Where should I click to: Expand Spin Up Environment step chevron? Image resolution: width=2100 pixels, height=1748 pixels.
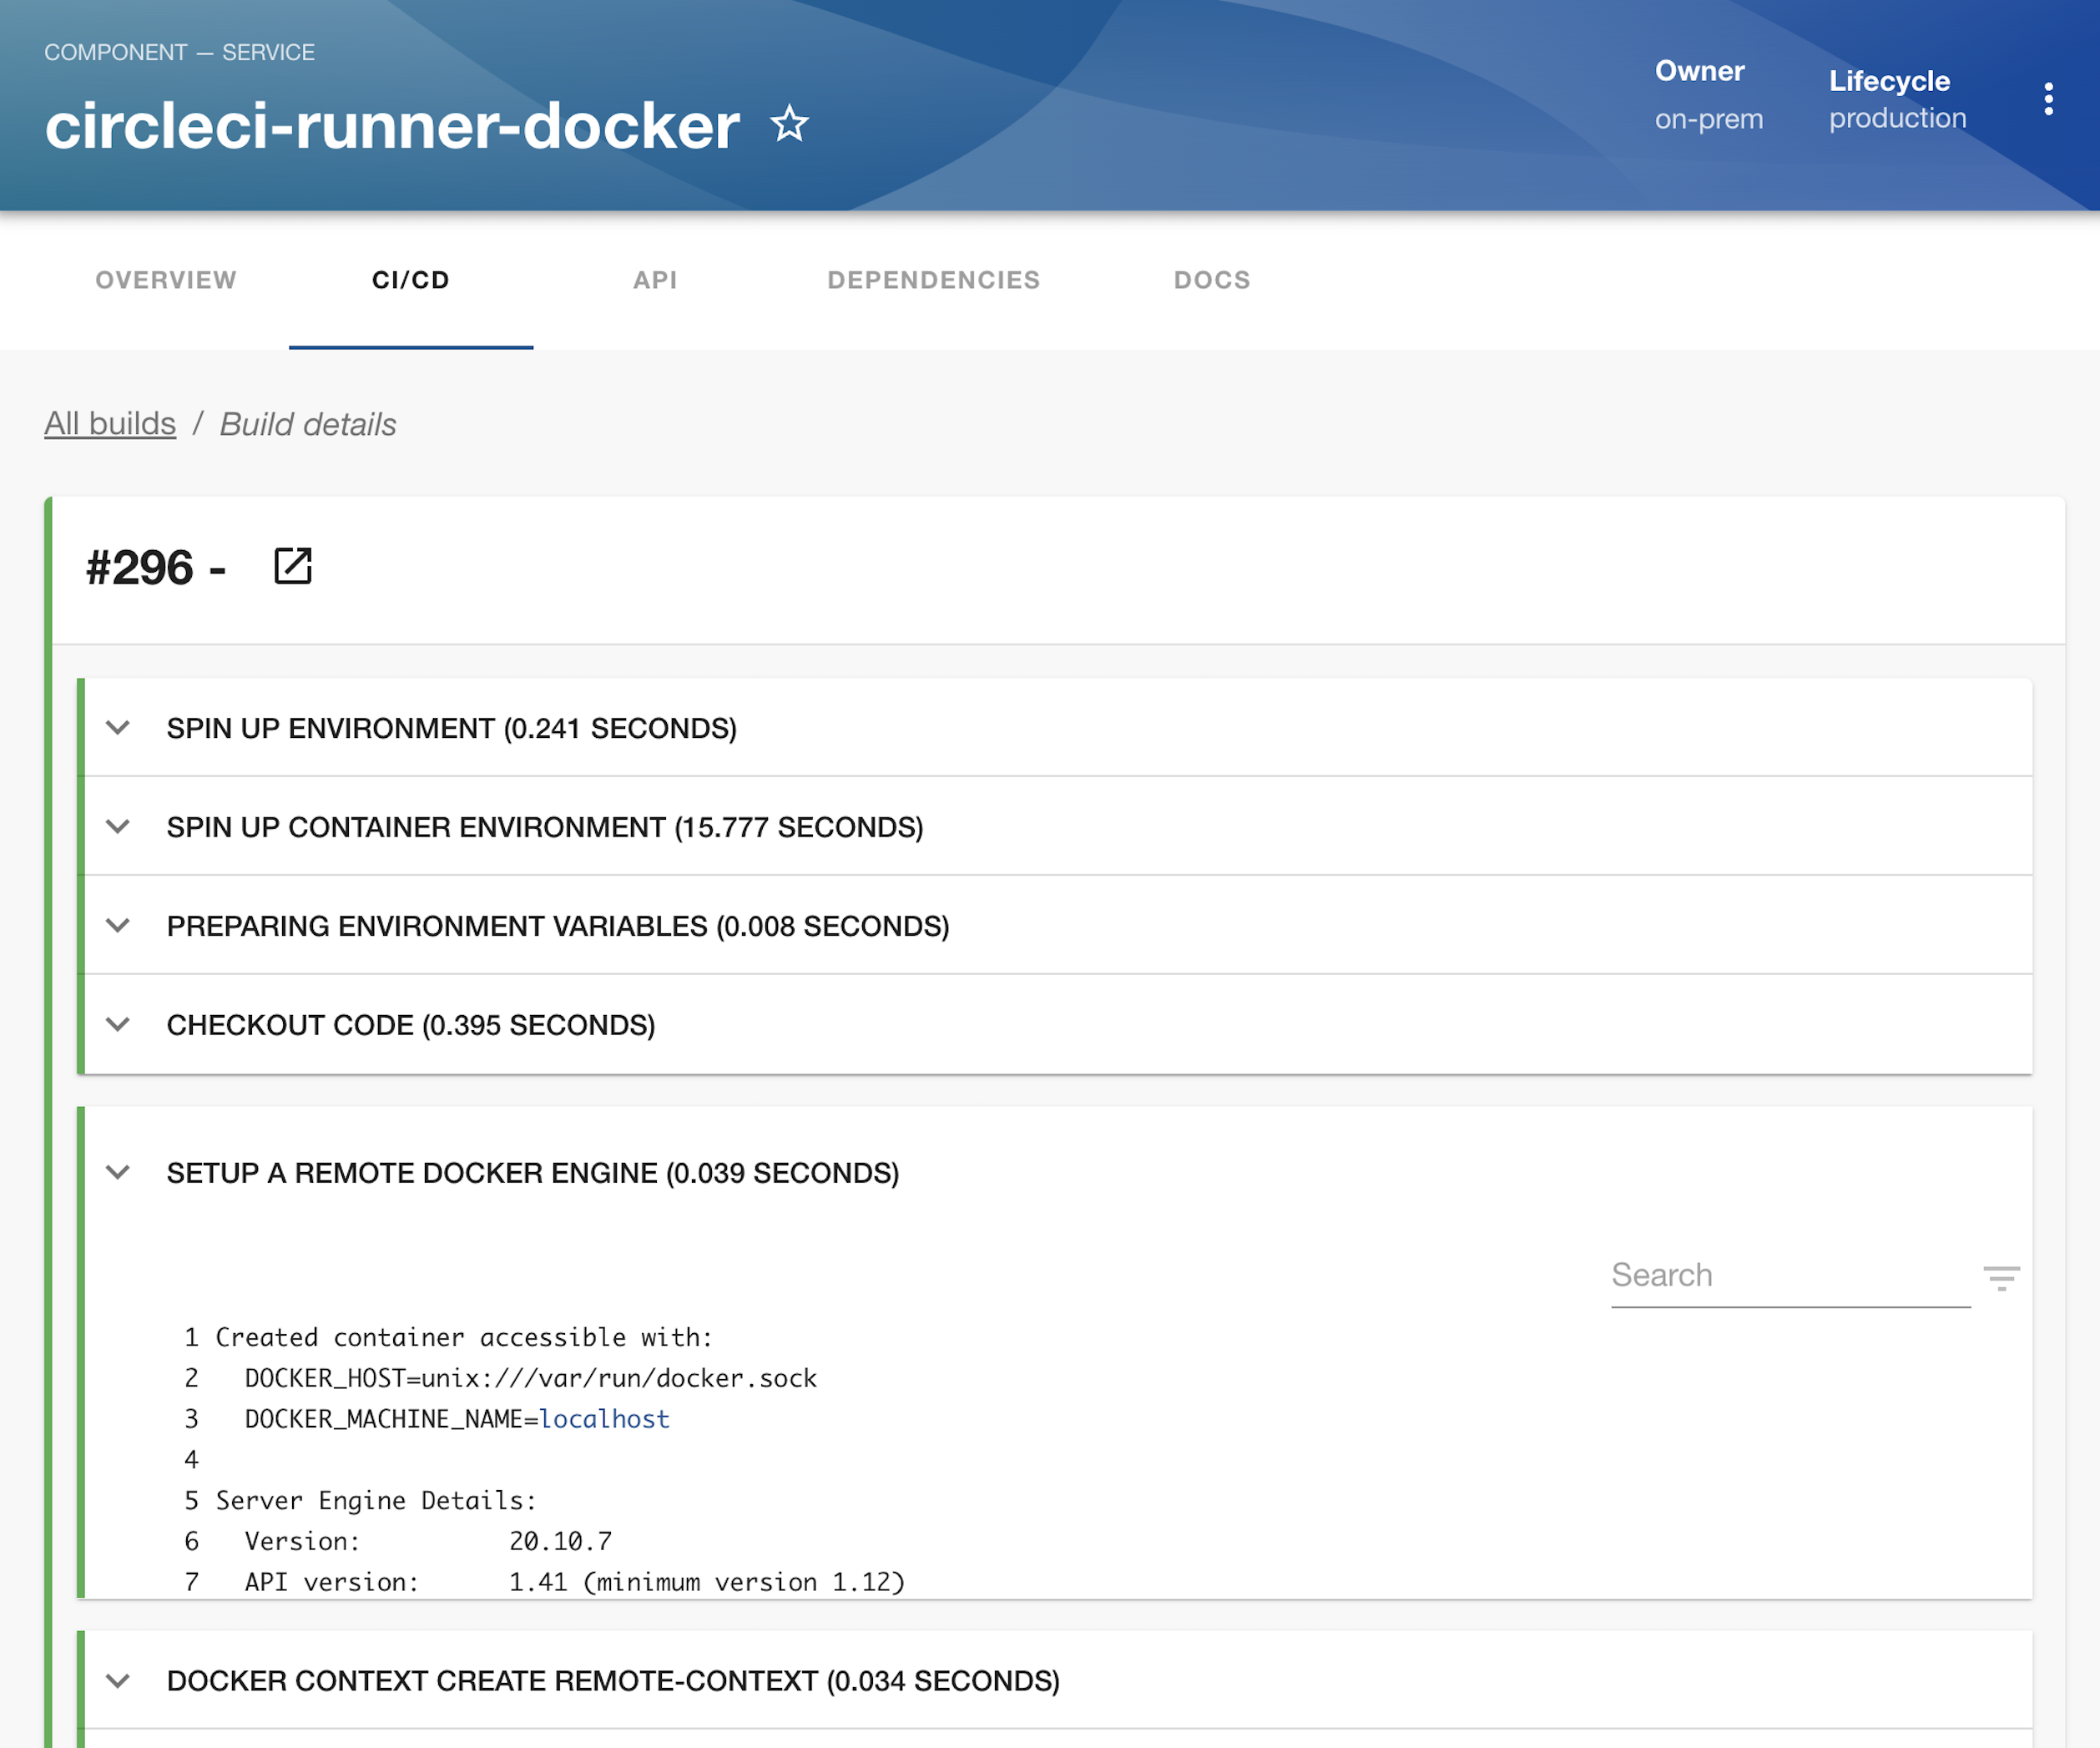coord(118,728)
